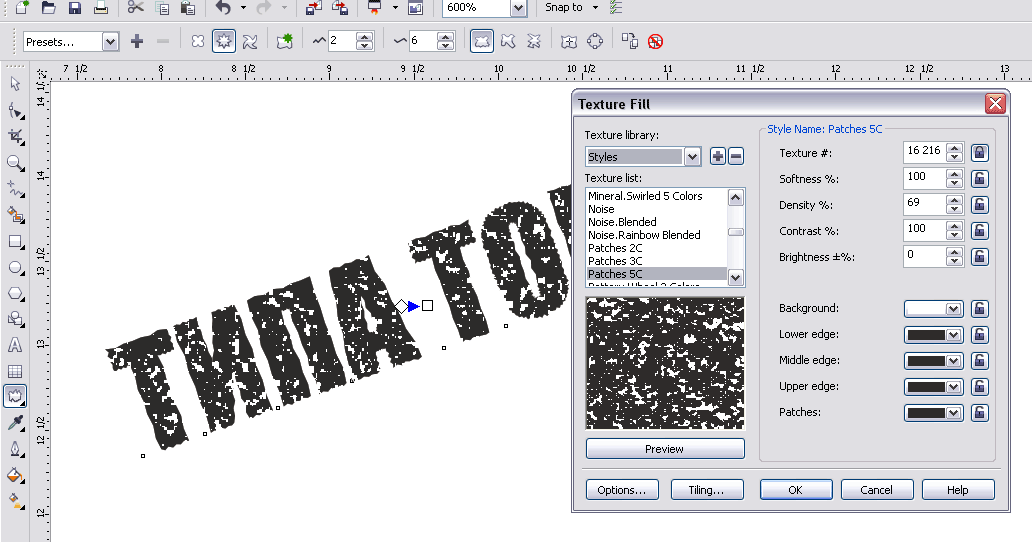Viewport: 1032px width, 542px height.
Task: Select the Zoom magnifier tool
Action: (15, 163)
